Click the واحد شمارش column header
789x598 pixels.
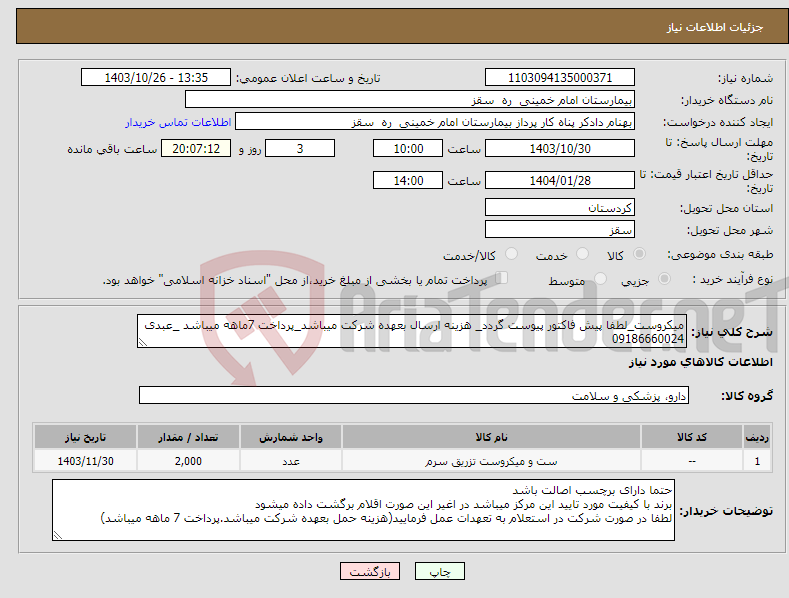(291, 437)
